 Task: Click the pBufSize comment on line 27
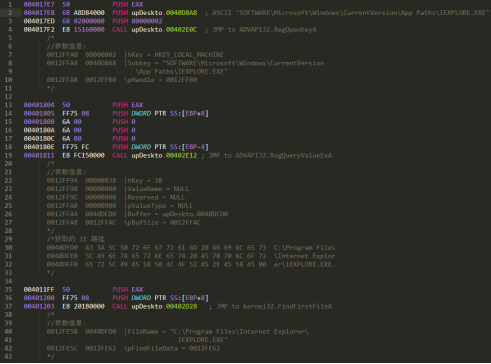click(x=162, y=223)
